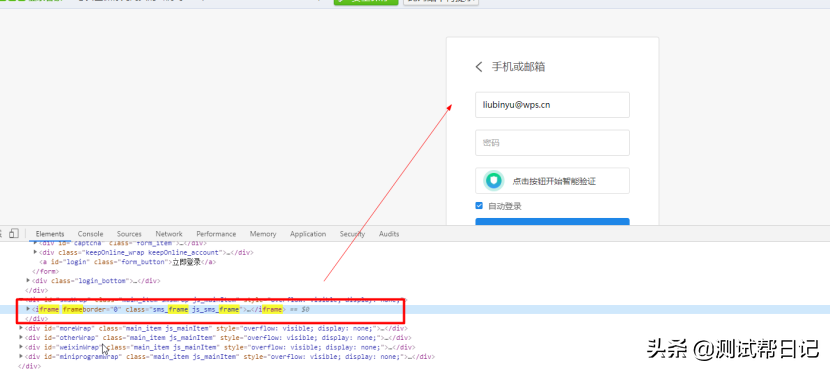
Task: Open the Network tab
Action: click(x=169, y=234)
